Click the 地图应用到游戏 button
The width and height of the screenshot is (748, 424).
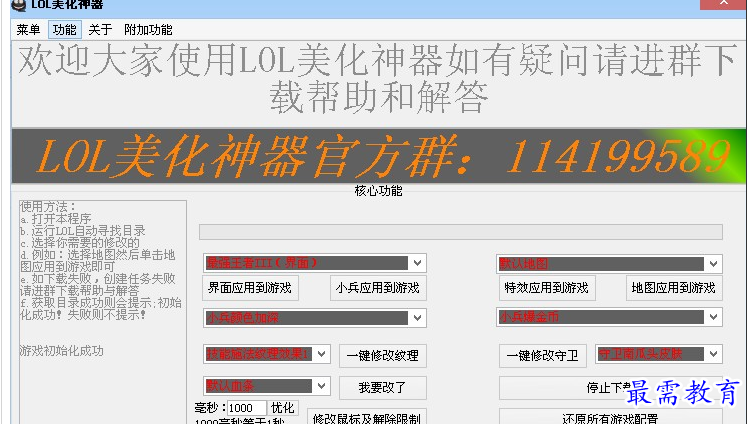[674, 288]
